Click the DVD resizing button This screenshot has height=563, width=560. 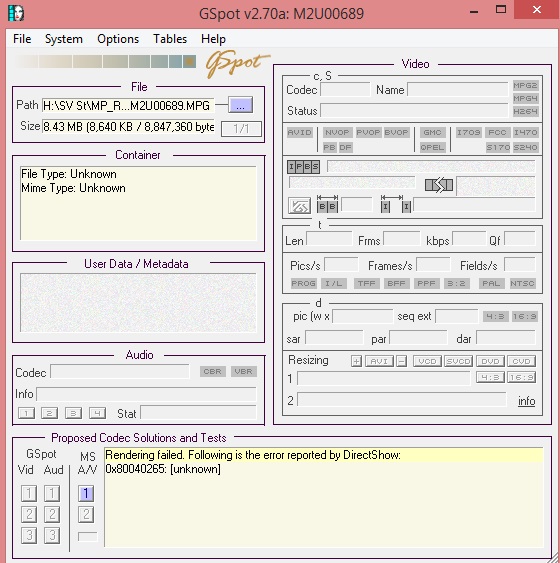pos(490,361)
